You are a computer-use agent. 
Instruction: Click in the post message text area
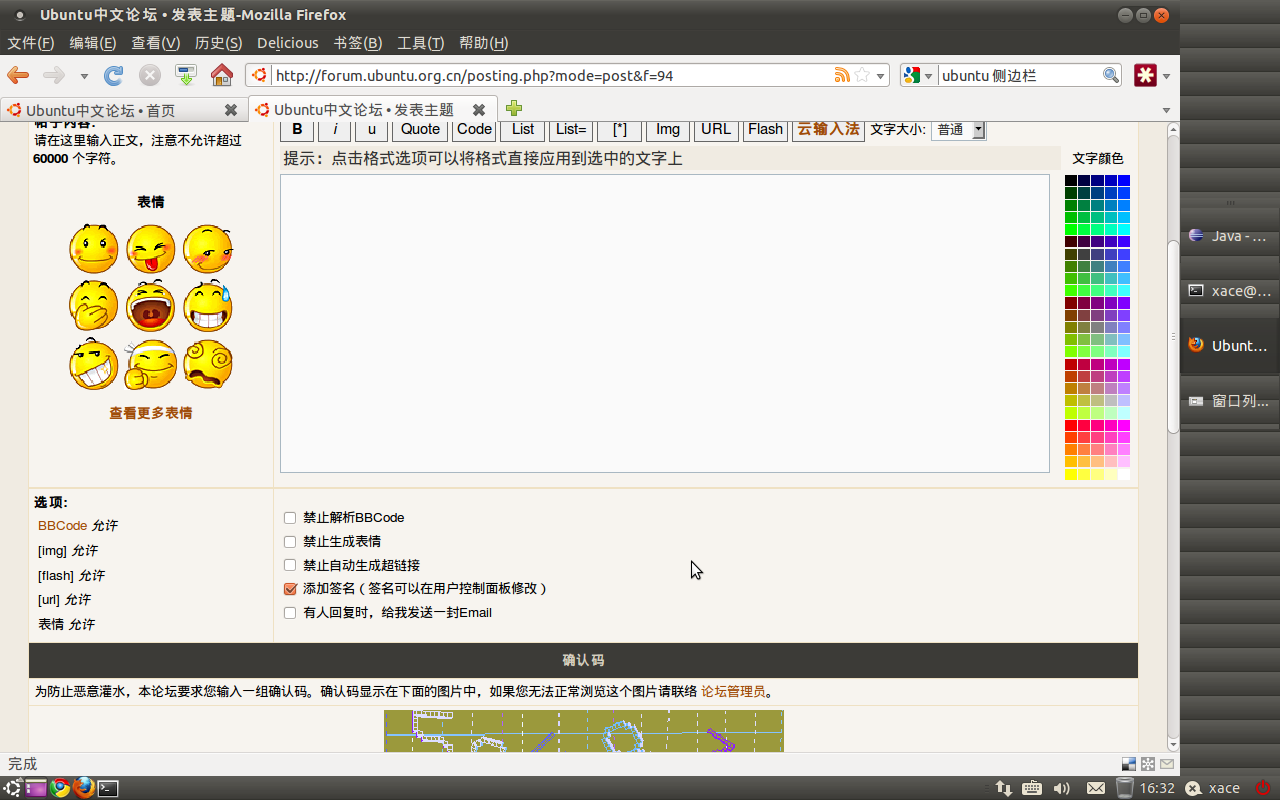point(665,324)
